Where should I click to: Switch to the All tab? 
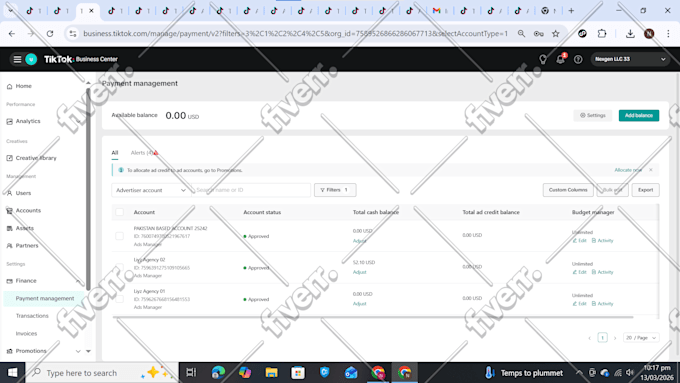click(114, 153)
